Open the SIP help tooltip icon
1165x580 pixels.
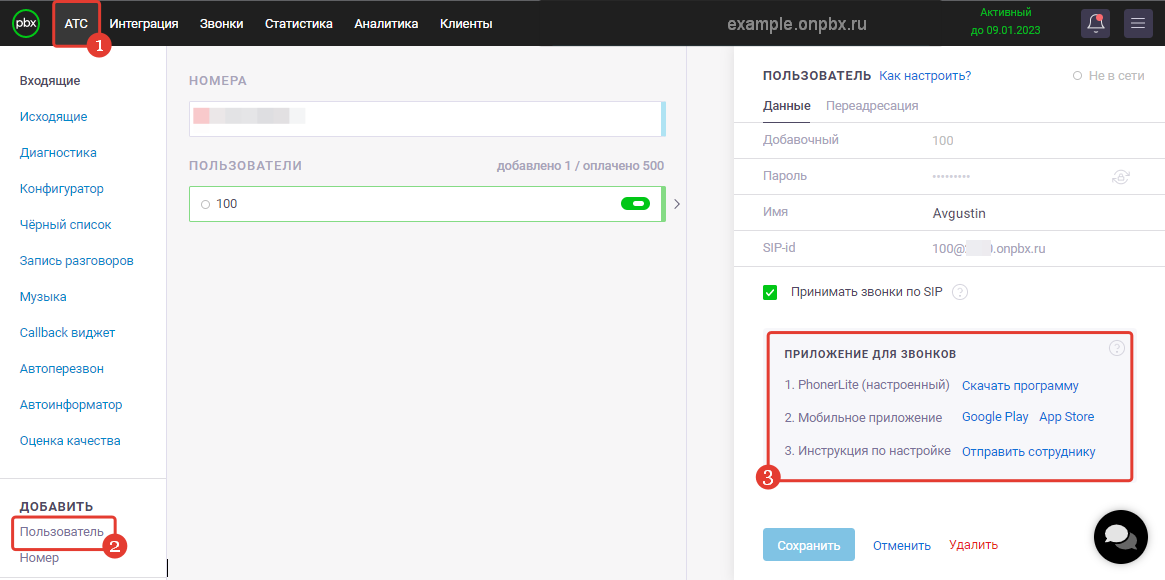click(x=959, y=292)
